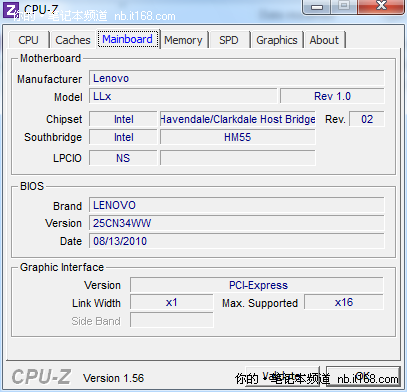Viewport: 407px width, 392px height.
Task: Click the LPCIO value NS
Action: pyautogui.click(x=123, y=158)
